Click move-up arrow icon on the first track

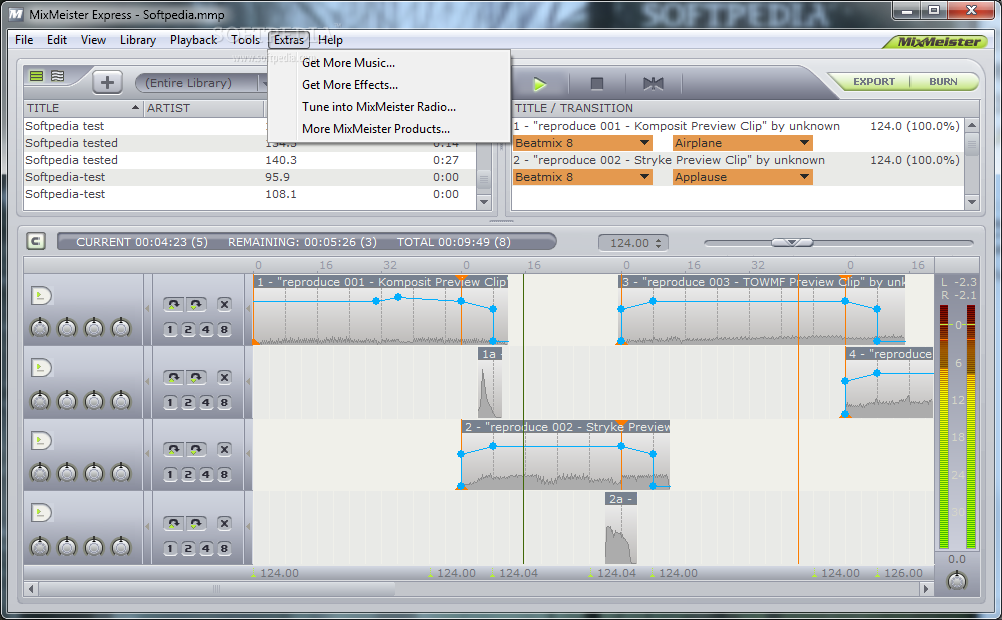click(173, 304)
